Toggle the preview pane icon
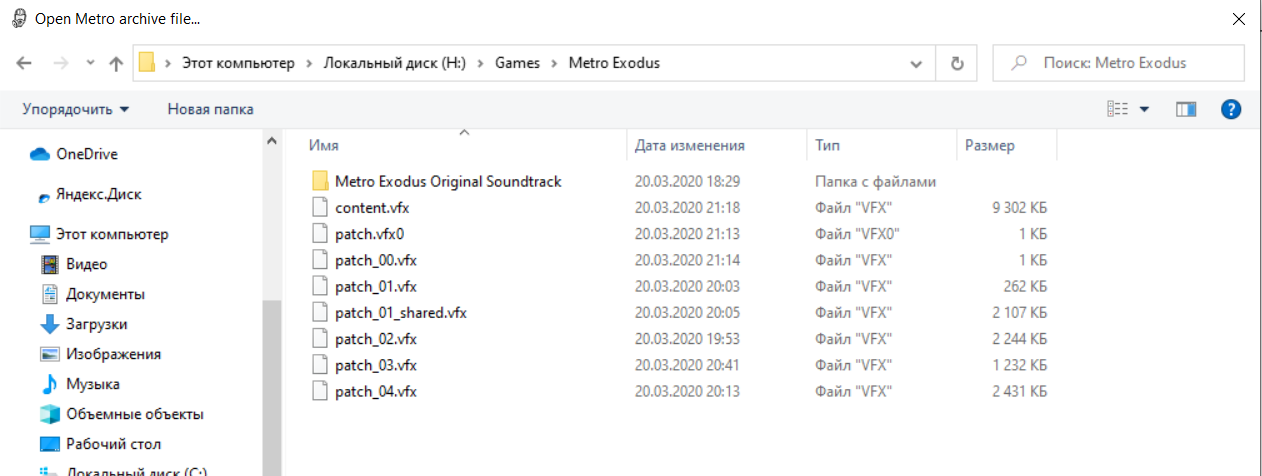 [1186, 109]
